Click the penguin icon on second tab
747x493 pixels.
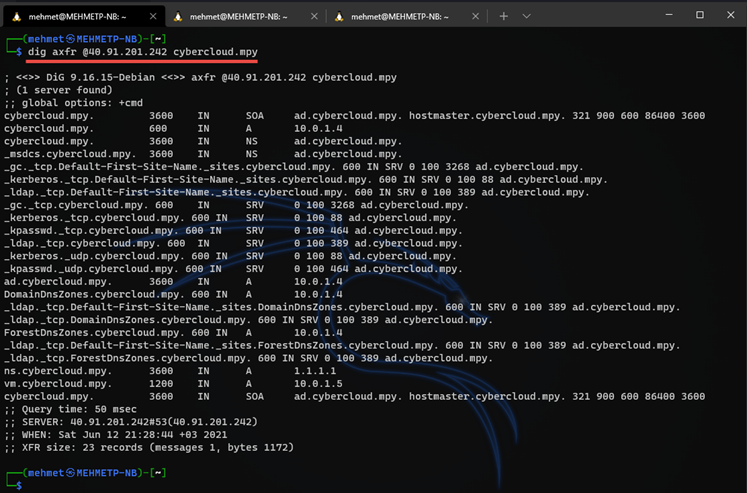pyautogui.click(x=177, y=16)
